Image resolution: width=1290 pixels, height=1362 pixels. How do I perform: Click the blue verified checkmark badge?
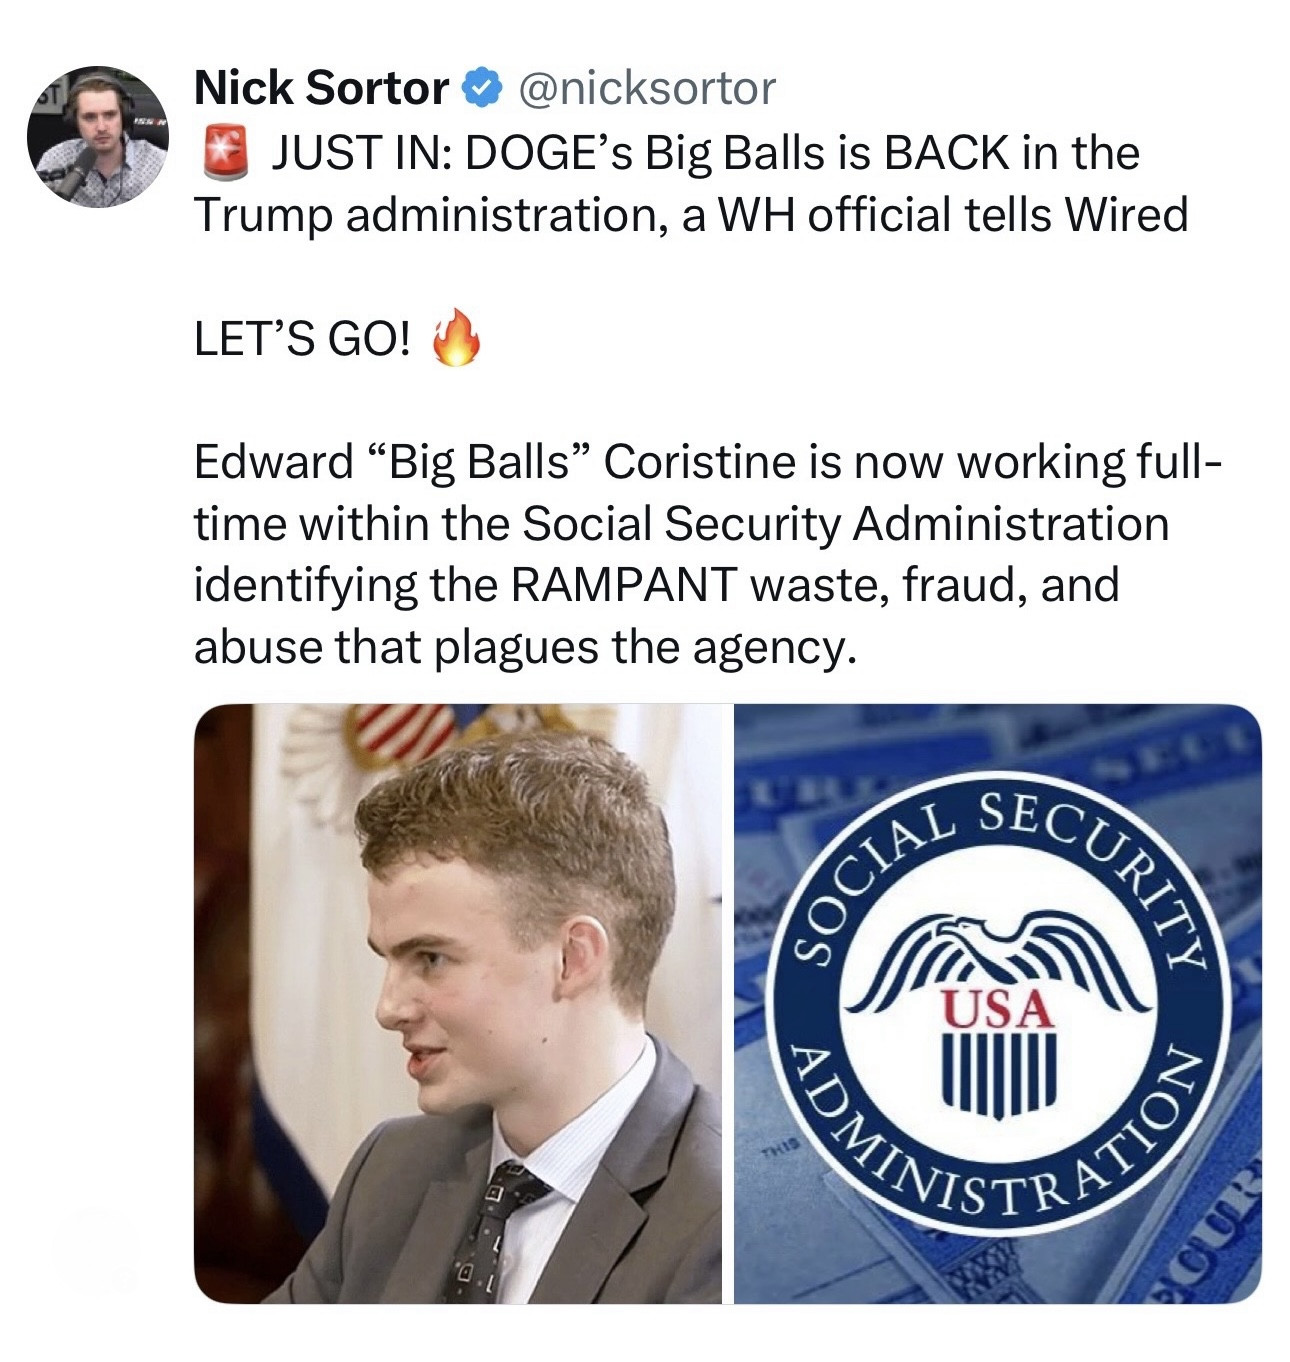tap(481, 90)
